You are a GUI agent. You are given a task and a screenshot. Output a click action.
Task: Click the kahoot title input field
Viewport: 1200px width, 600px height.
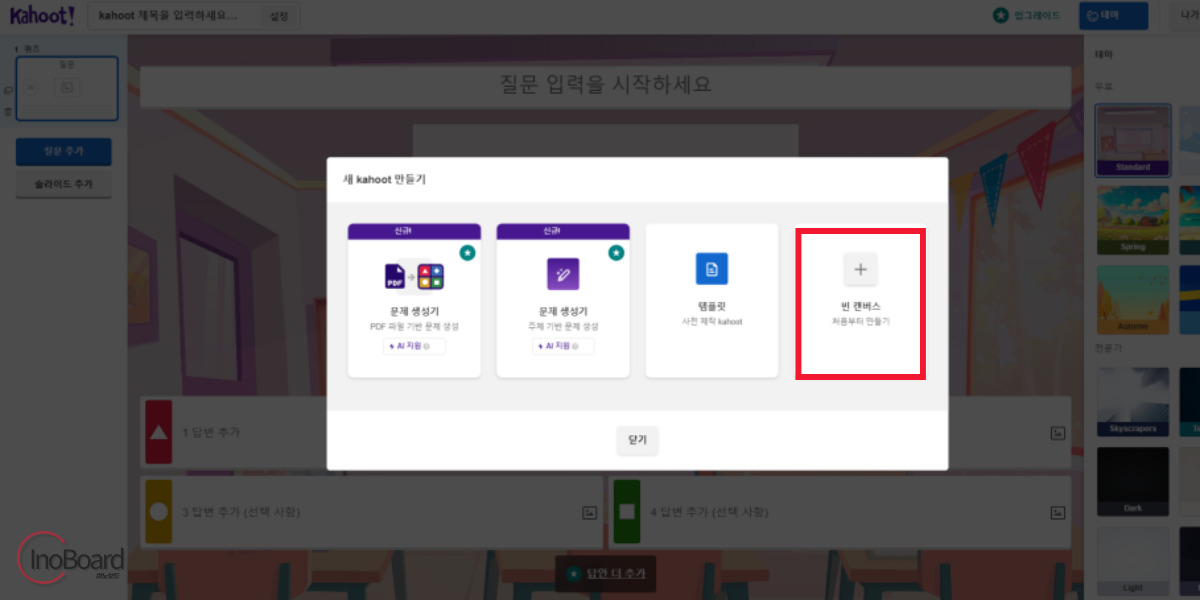point(175,16)
